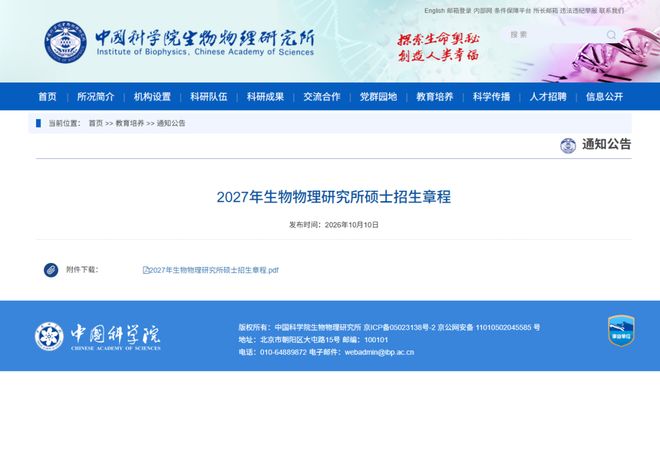
Task: Open the 所况简介 navigation menu
Action: [96, 97]
